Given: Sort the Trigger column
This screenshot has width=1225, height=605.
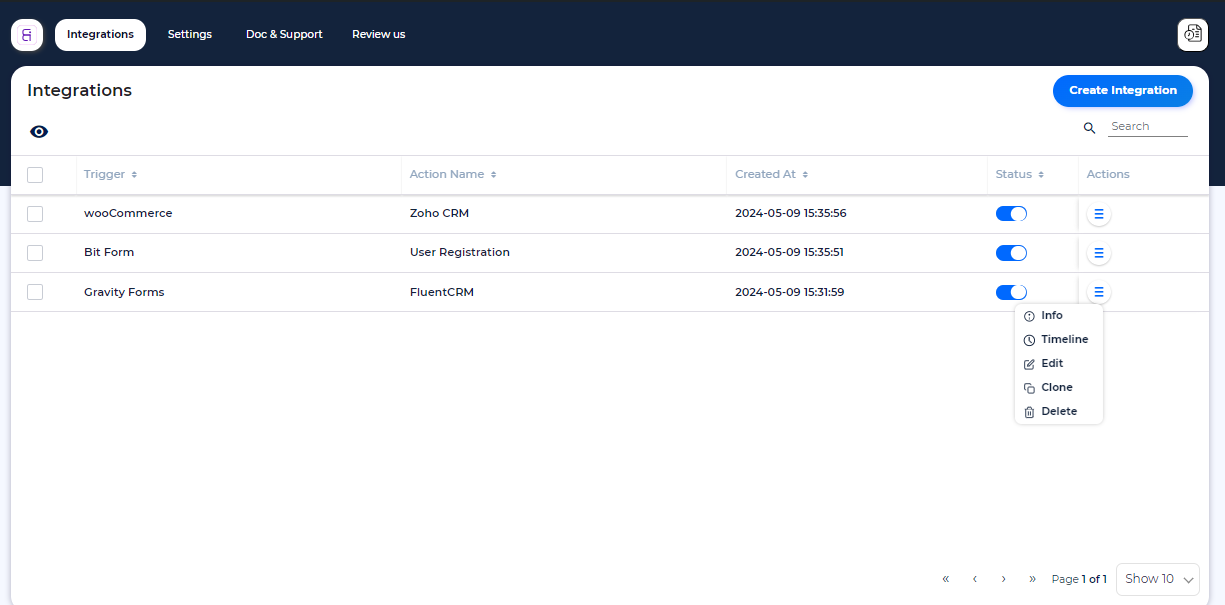Looking at the screenshot, I should pyautogui.click(x=110, y=174).
